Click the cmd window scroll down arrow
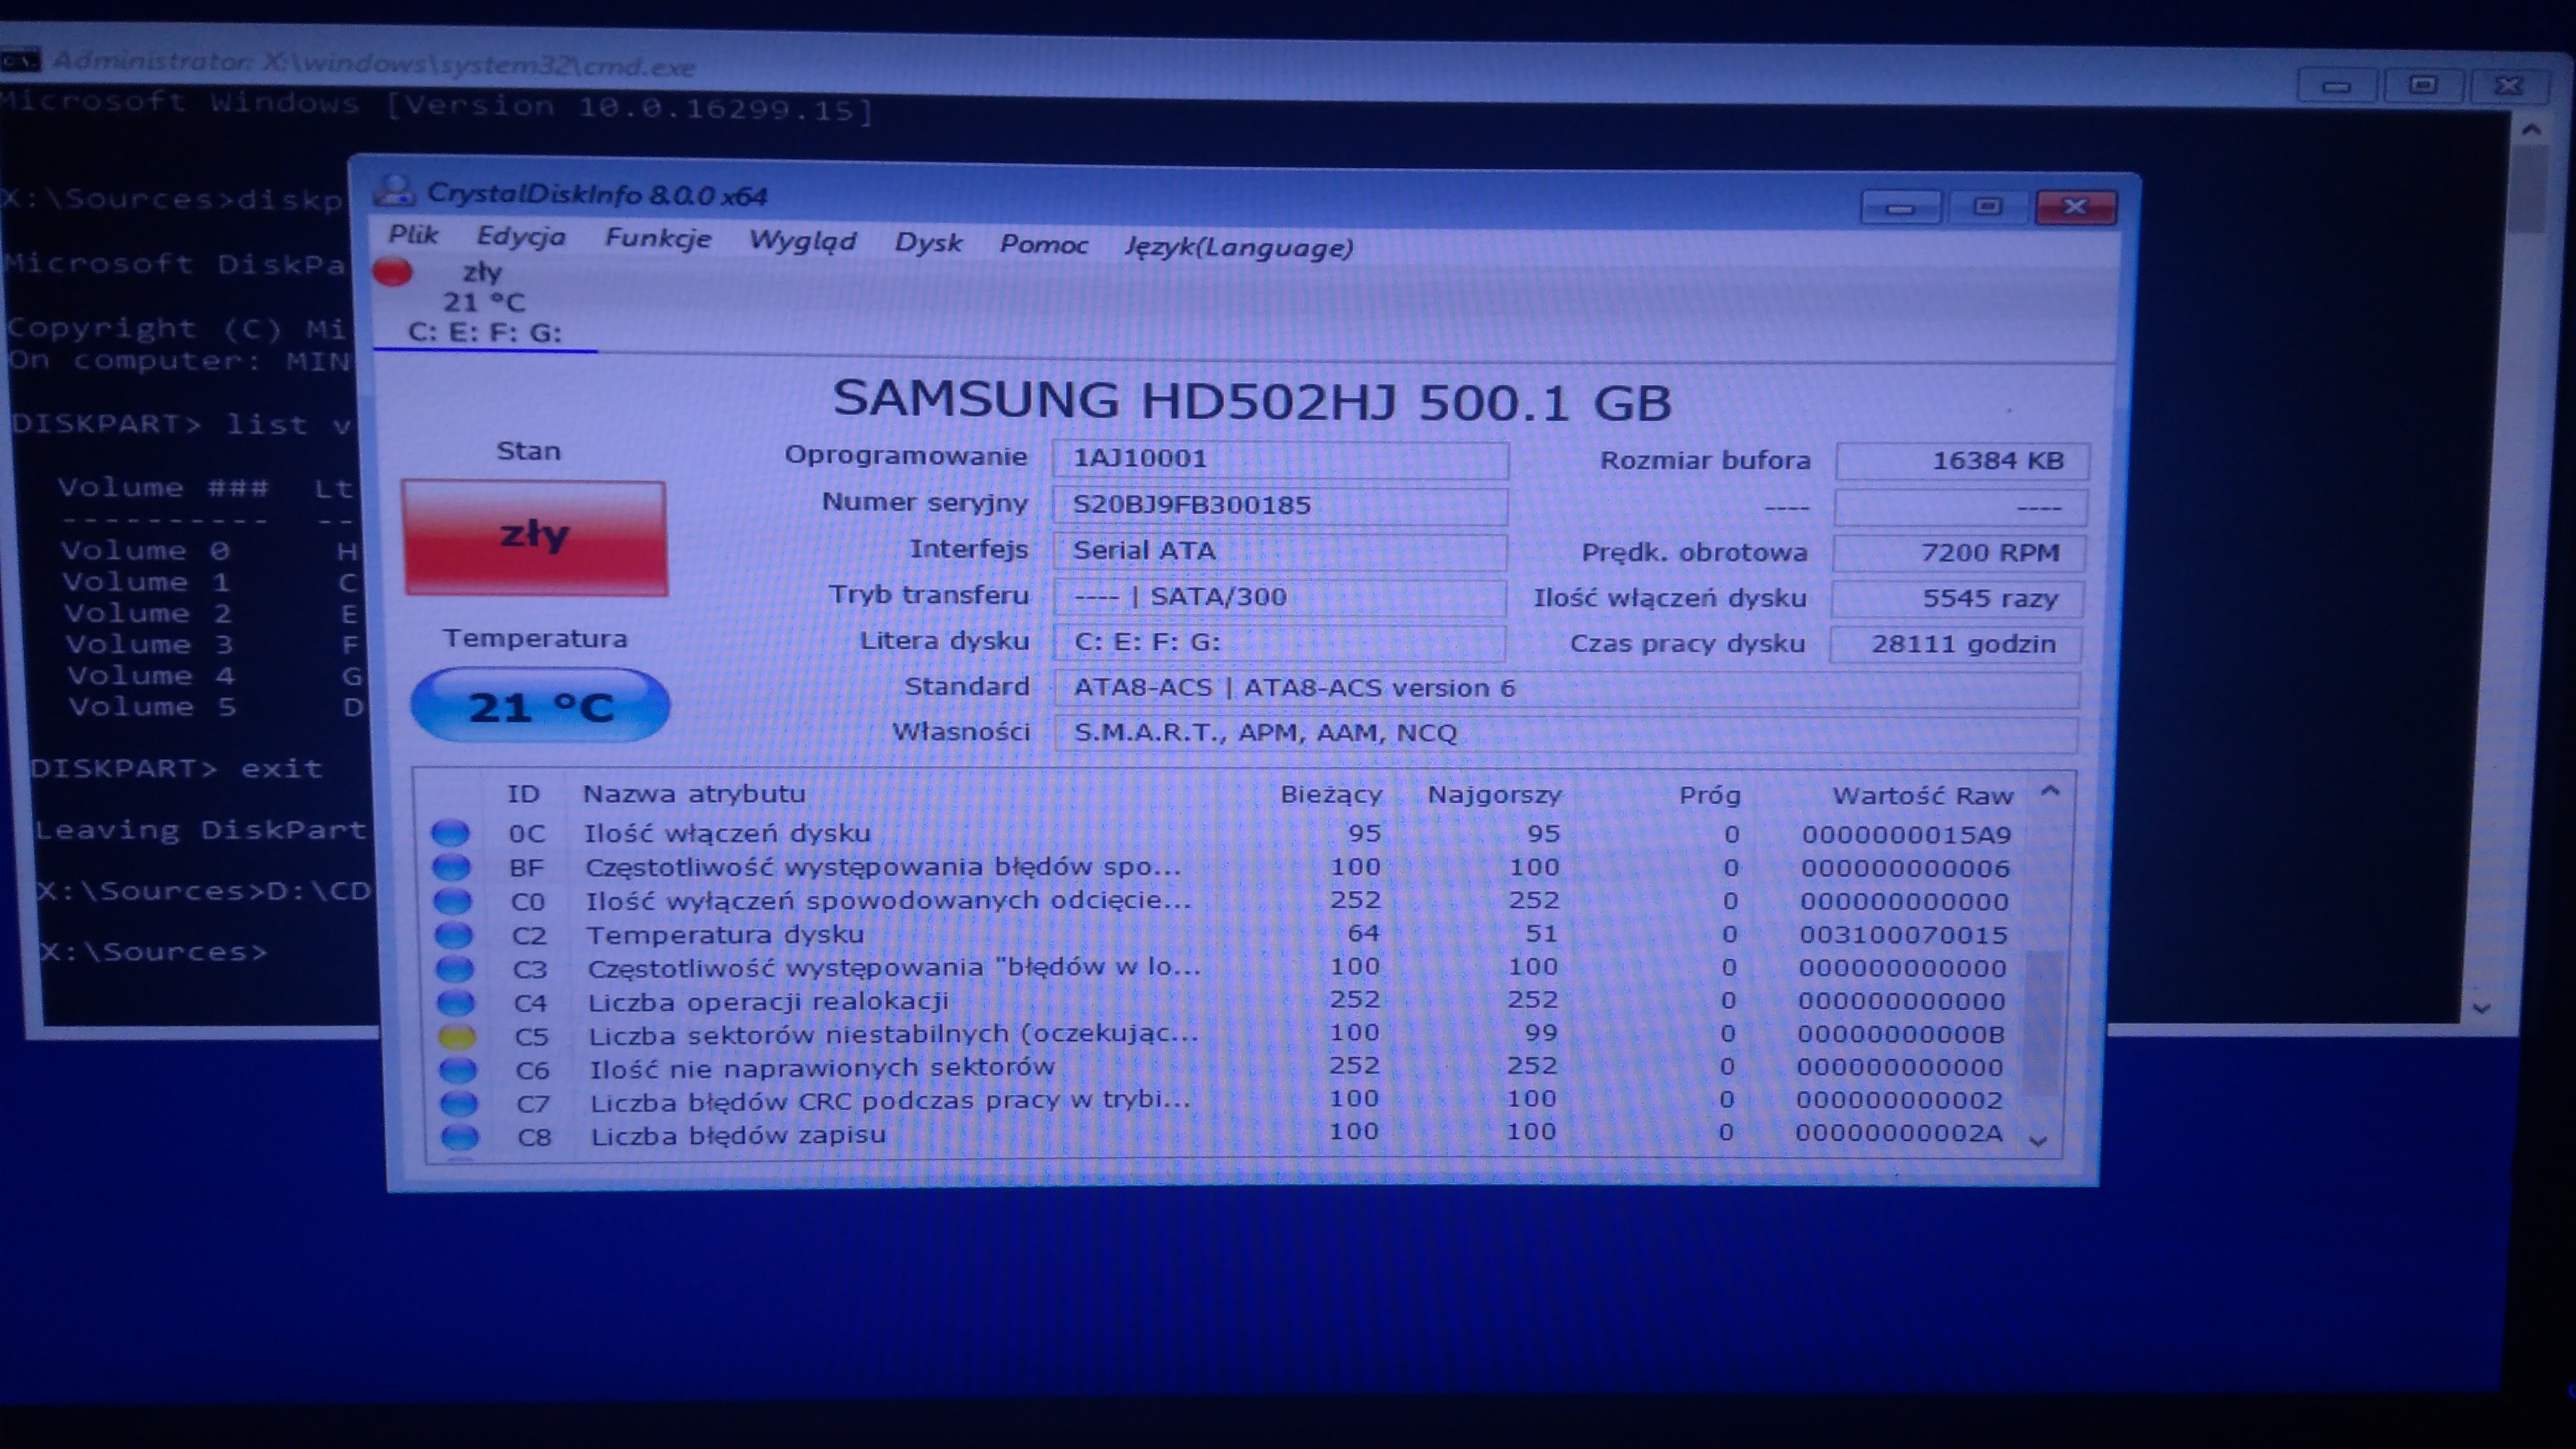The width and height of the screenshot is (2576, 1449). coord(2481,1008)
